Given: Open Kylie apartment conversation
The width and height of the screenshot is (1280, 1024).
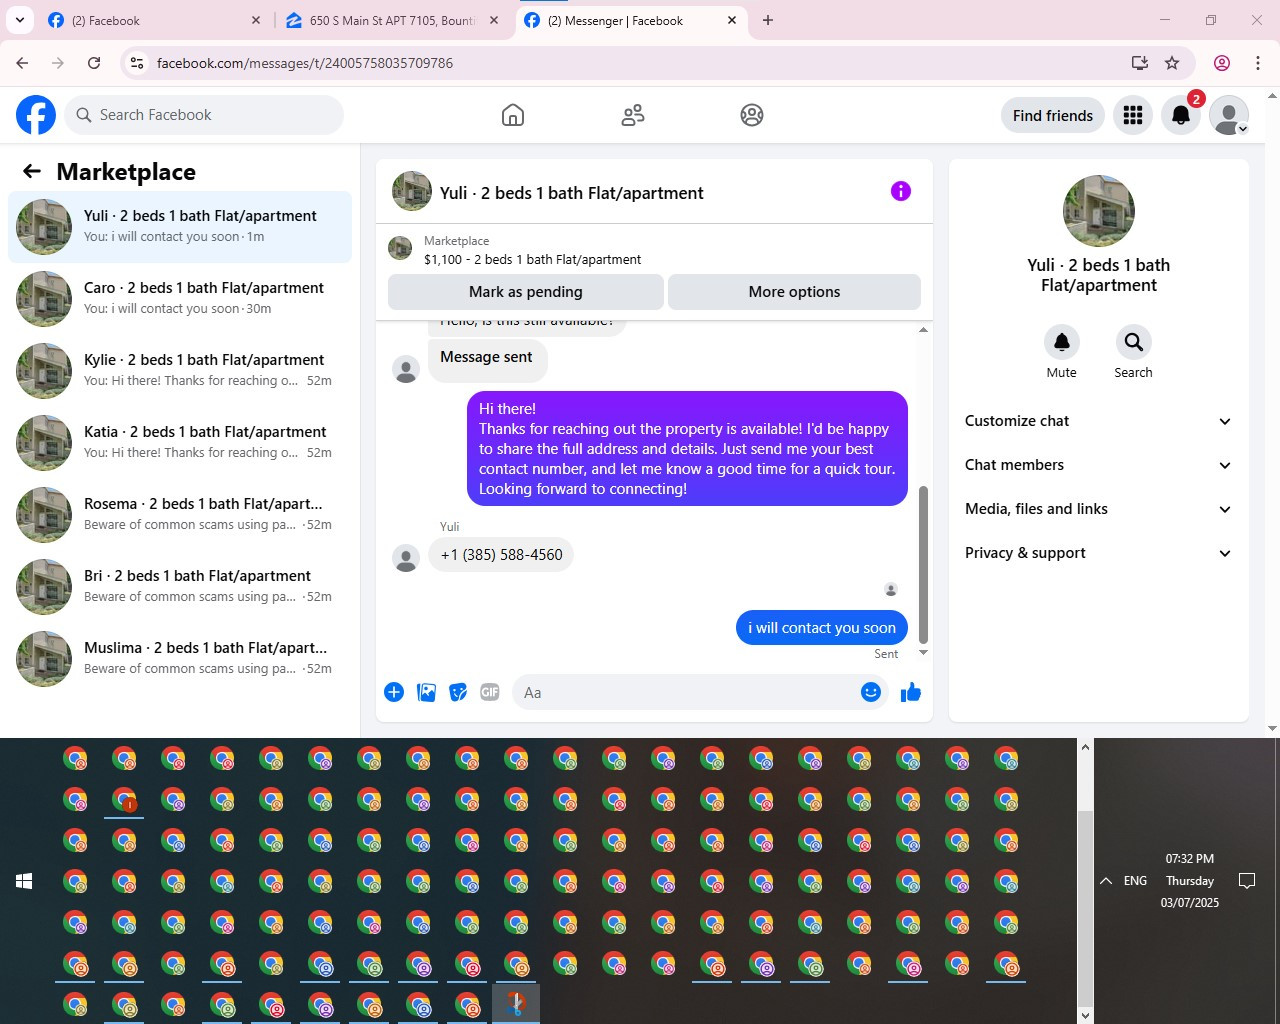Looking at the screenshot, I should click(180, 371).
